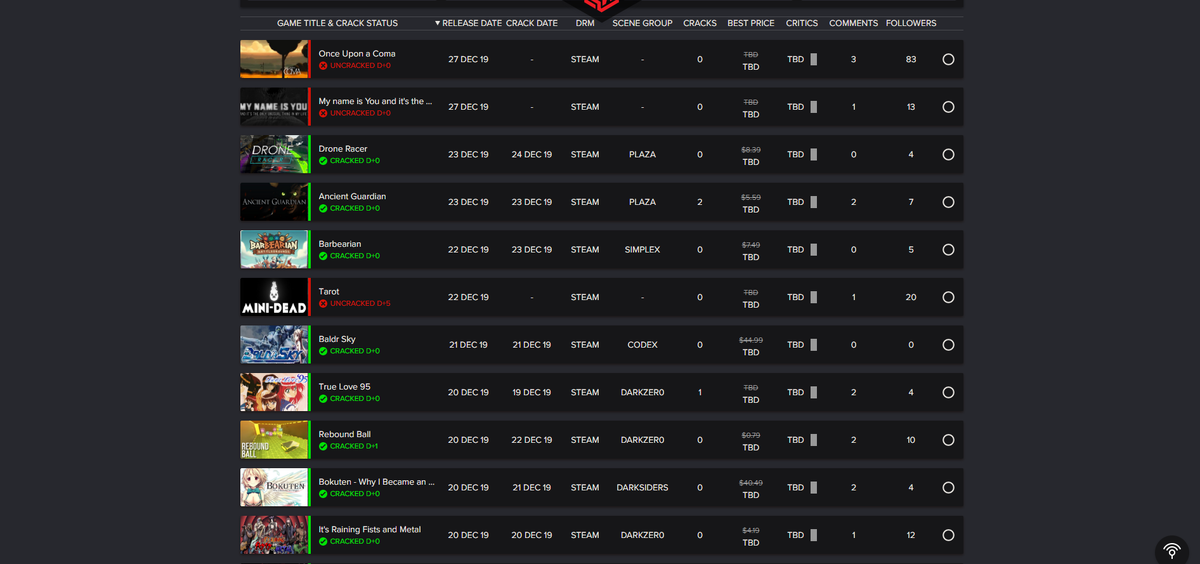Screen dimensions: 1200x564
Task: Click the critics score bar for Drone Racer
Action: pyautogui.click(x=814, y=154)
